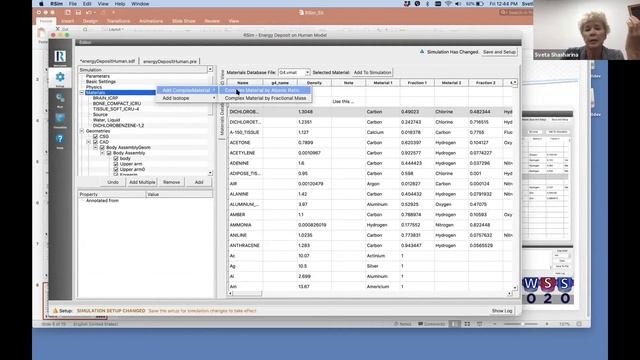
Task: Toggle the Upper arm0 checkbox
Action: pyautogui.click(x=116, y=169)
